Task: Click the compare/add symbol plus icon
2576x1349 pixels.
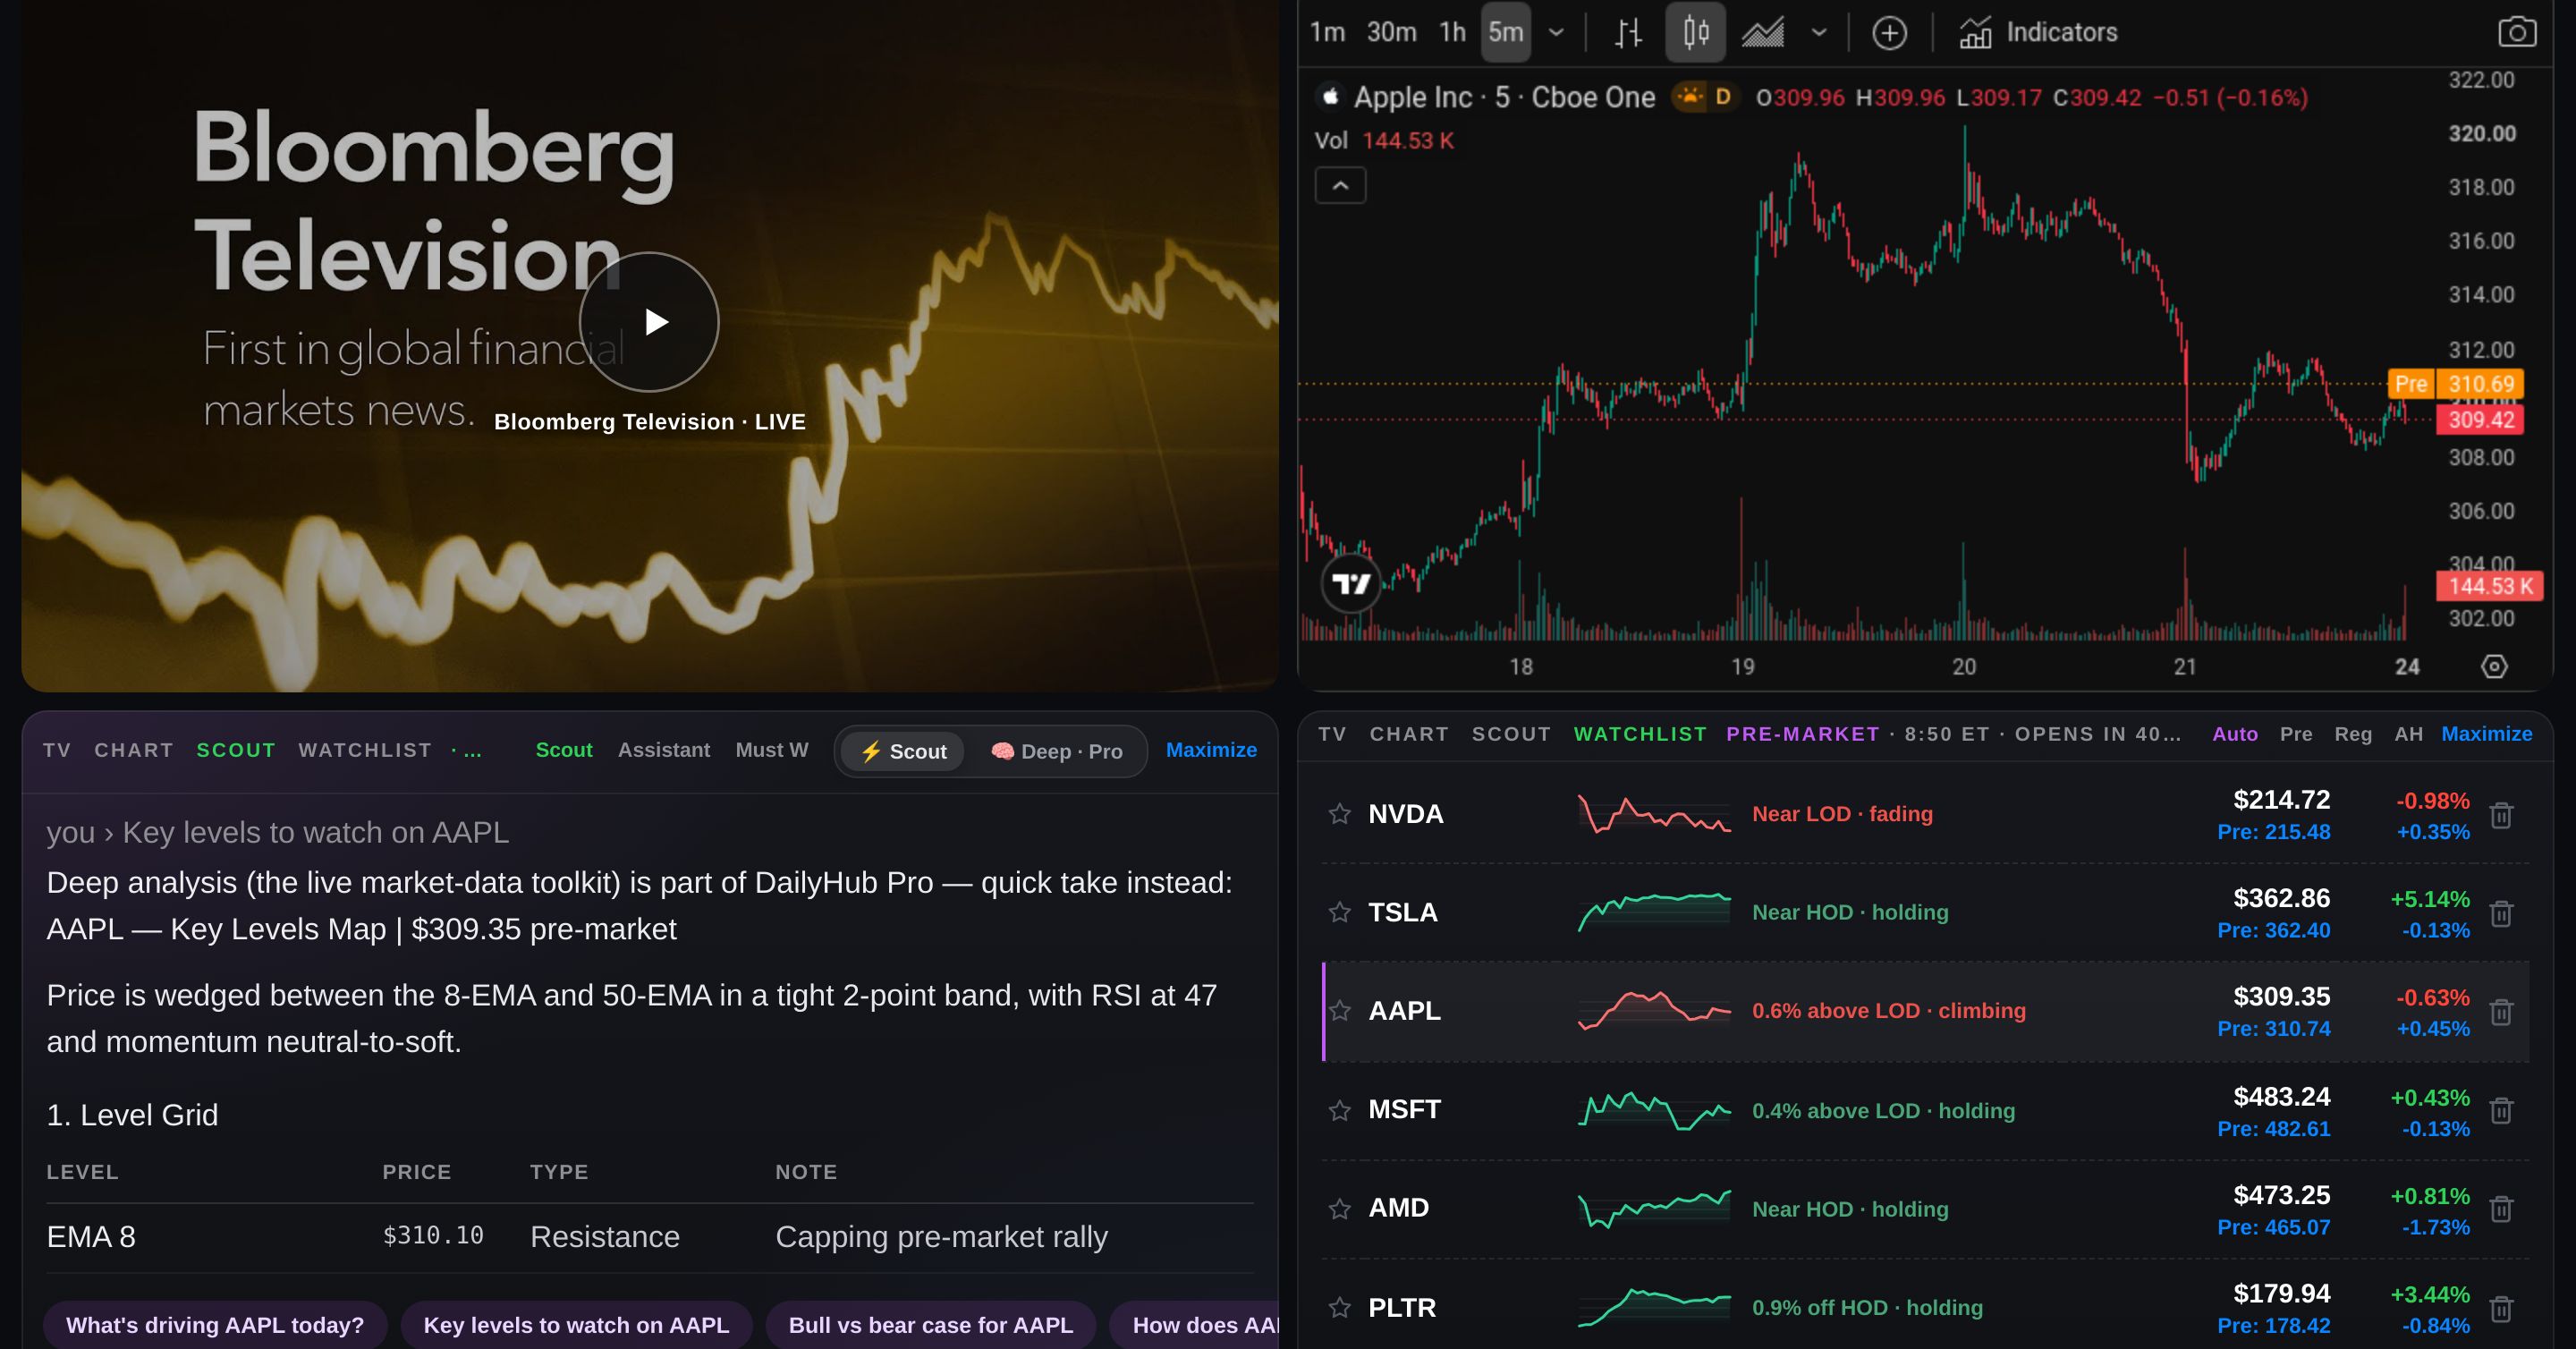Action: click(x=1889, y=32)
